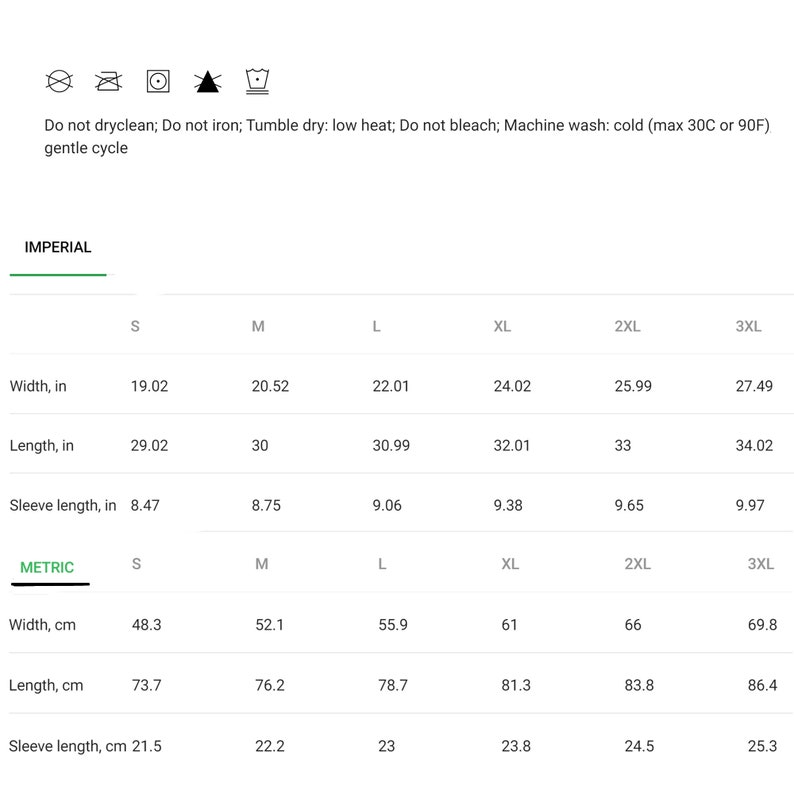
Task: Click the metric width value 55.9
Action: coord(393,624)
